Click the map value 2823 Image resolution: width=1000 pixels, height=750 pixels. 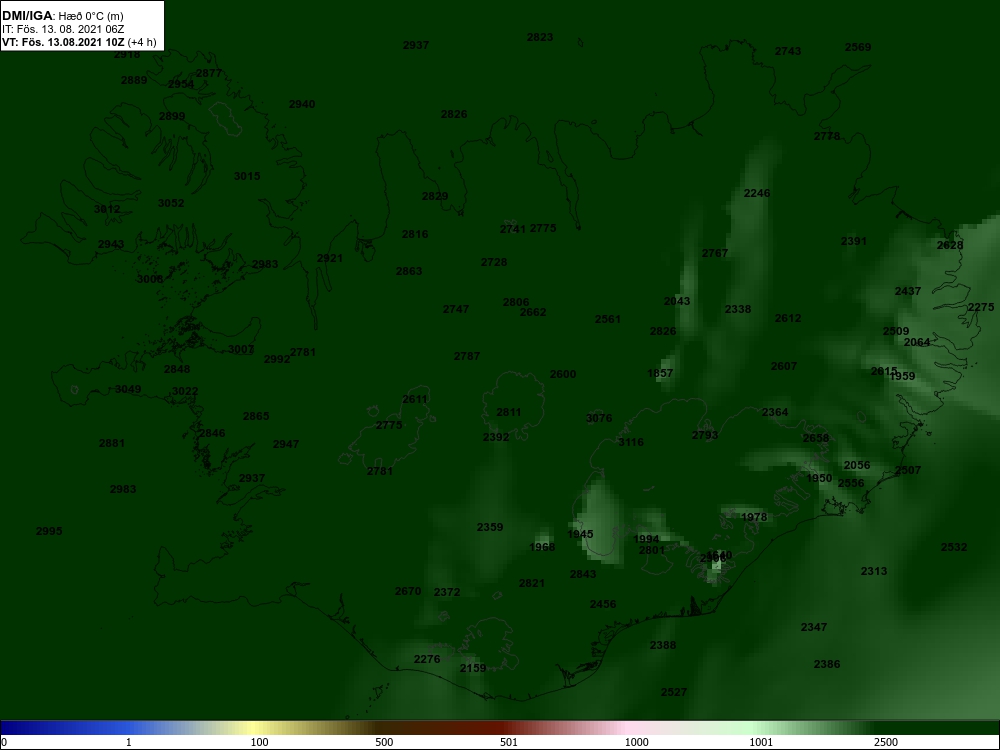pos(540,37)
